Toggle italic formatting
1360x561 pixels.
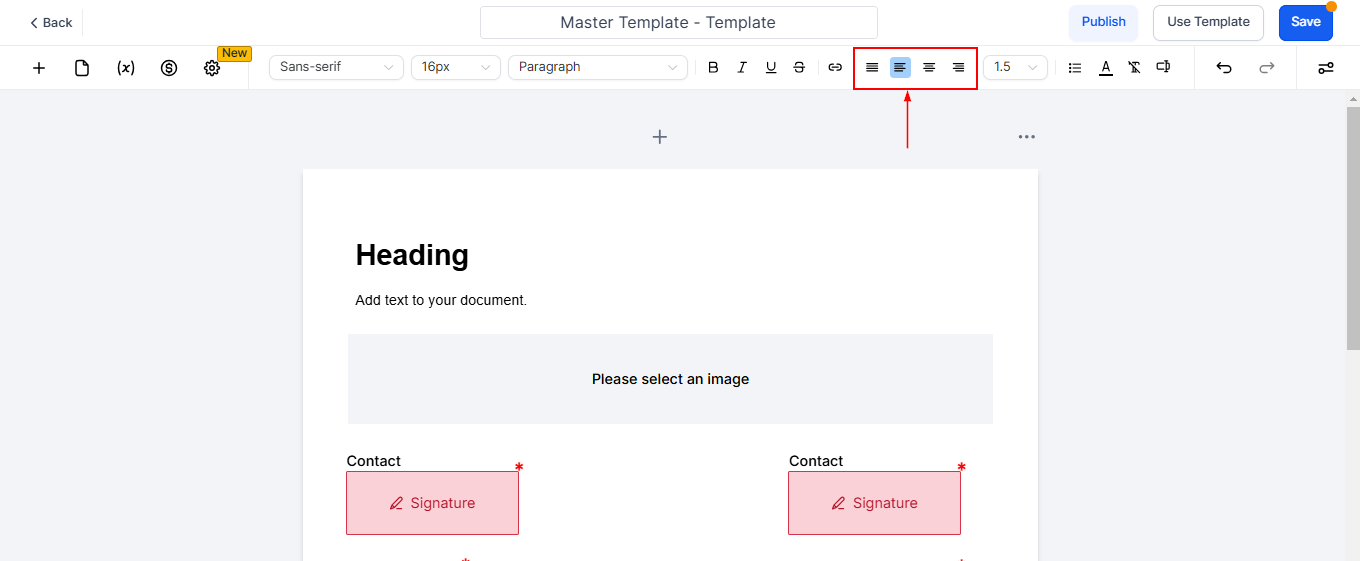point(742,67)
